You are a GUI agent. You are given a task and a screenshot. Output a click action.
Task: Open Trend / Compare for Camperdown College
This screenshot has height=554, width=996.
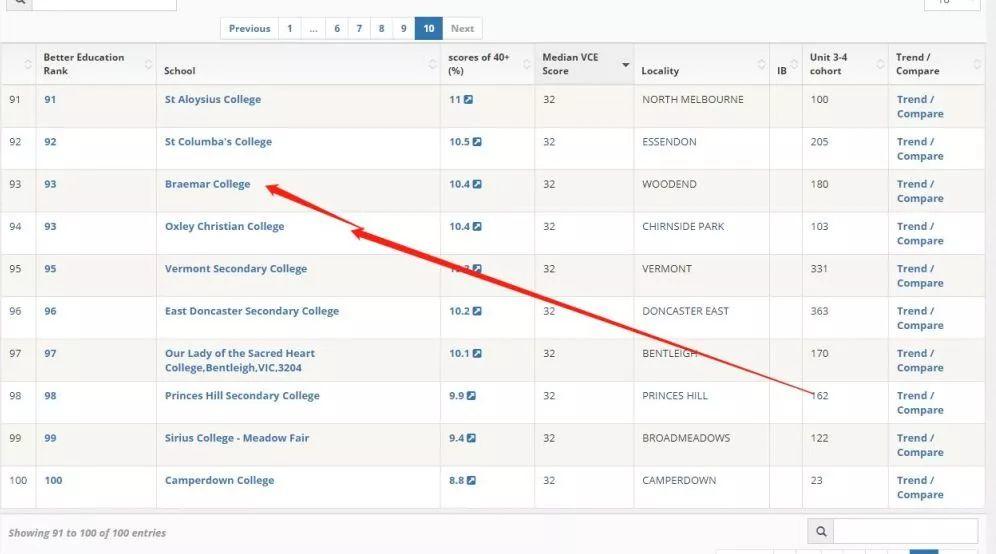click(920, 488)
